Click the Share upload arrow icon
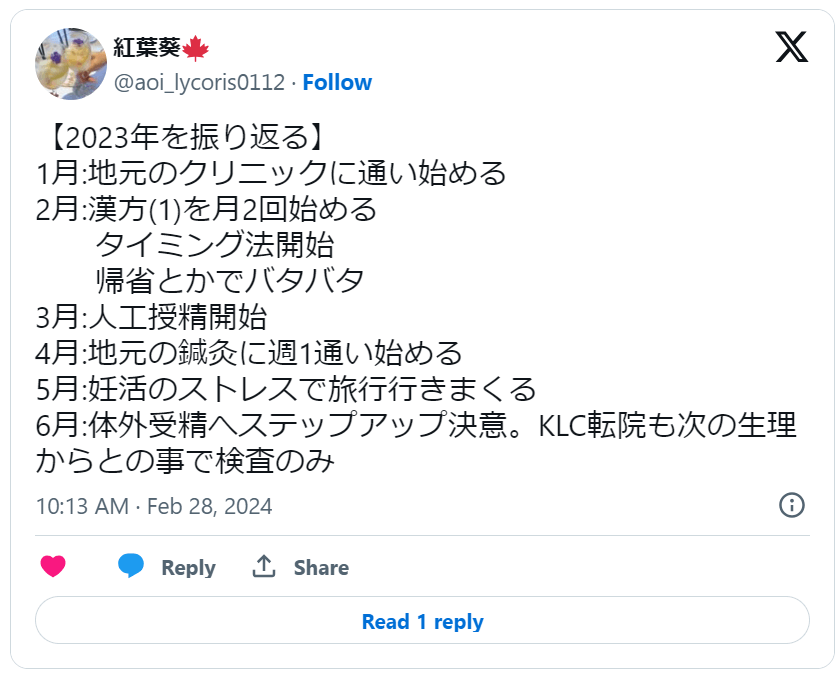The width and height of the screenshot is (840, 675). [x=263, y=566]
